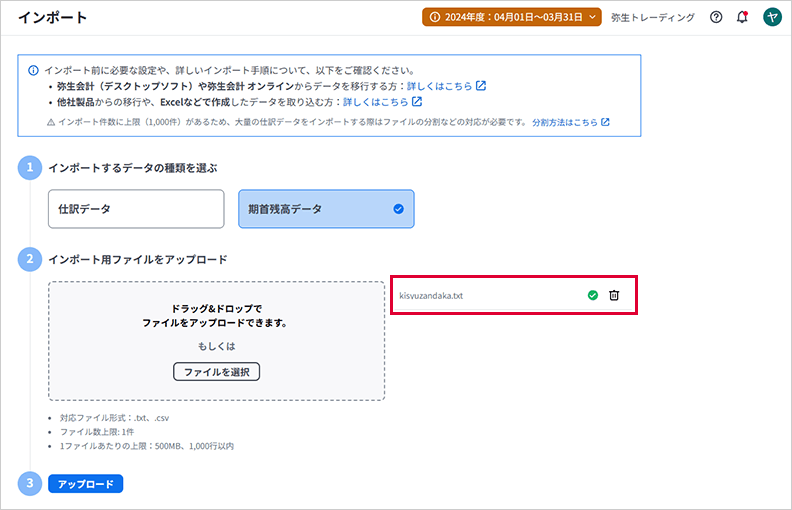Click the green upload success checkmark
The width and height of the screenshot is (792, 510).
[592, 295]
